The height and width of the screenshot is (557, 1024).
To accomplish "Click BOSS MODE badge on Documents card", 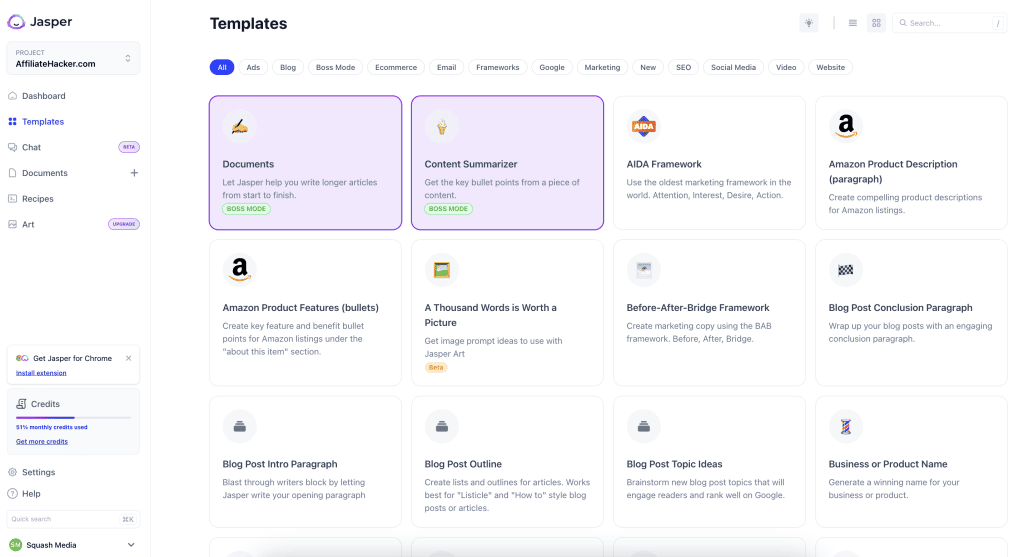I will point(246,209).
